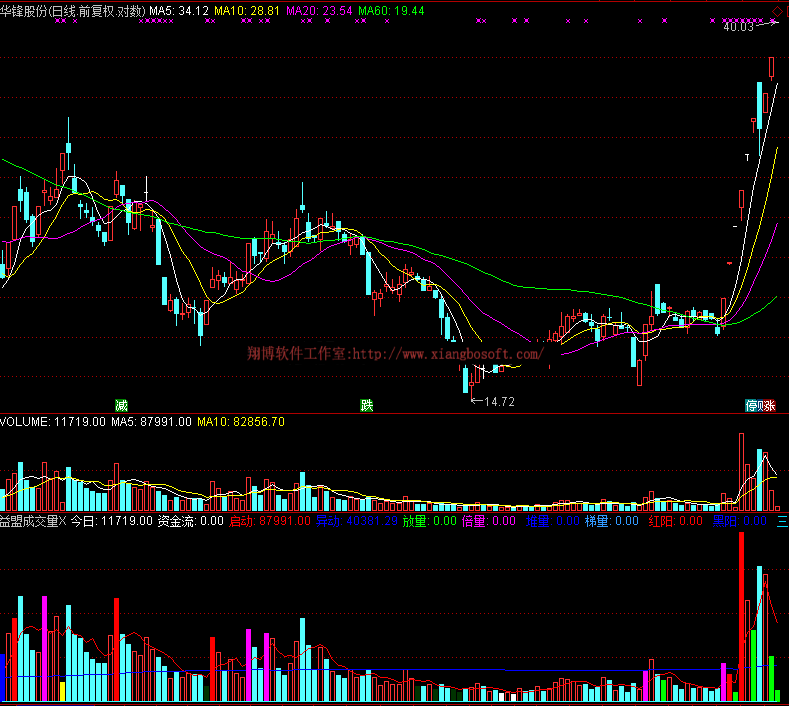Screen dimensions: 789x706
Task: Click the red 涨 marker icon
Action: pyautogui.click(x=767, y=406)
